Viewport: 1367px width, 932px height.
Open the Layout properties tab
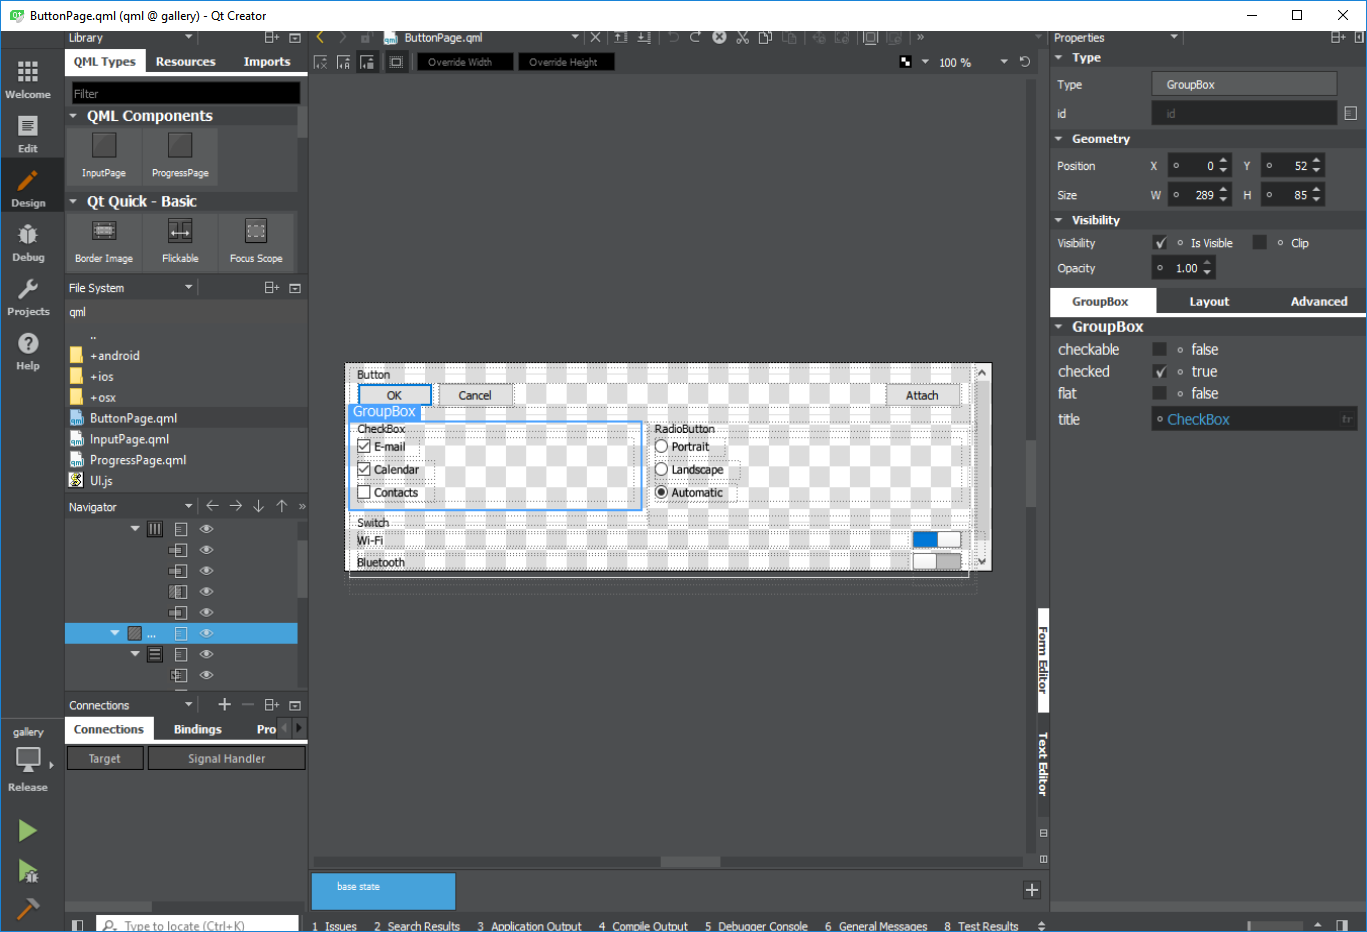point(1209,302)
